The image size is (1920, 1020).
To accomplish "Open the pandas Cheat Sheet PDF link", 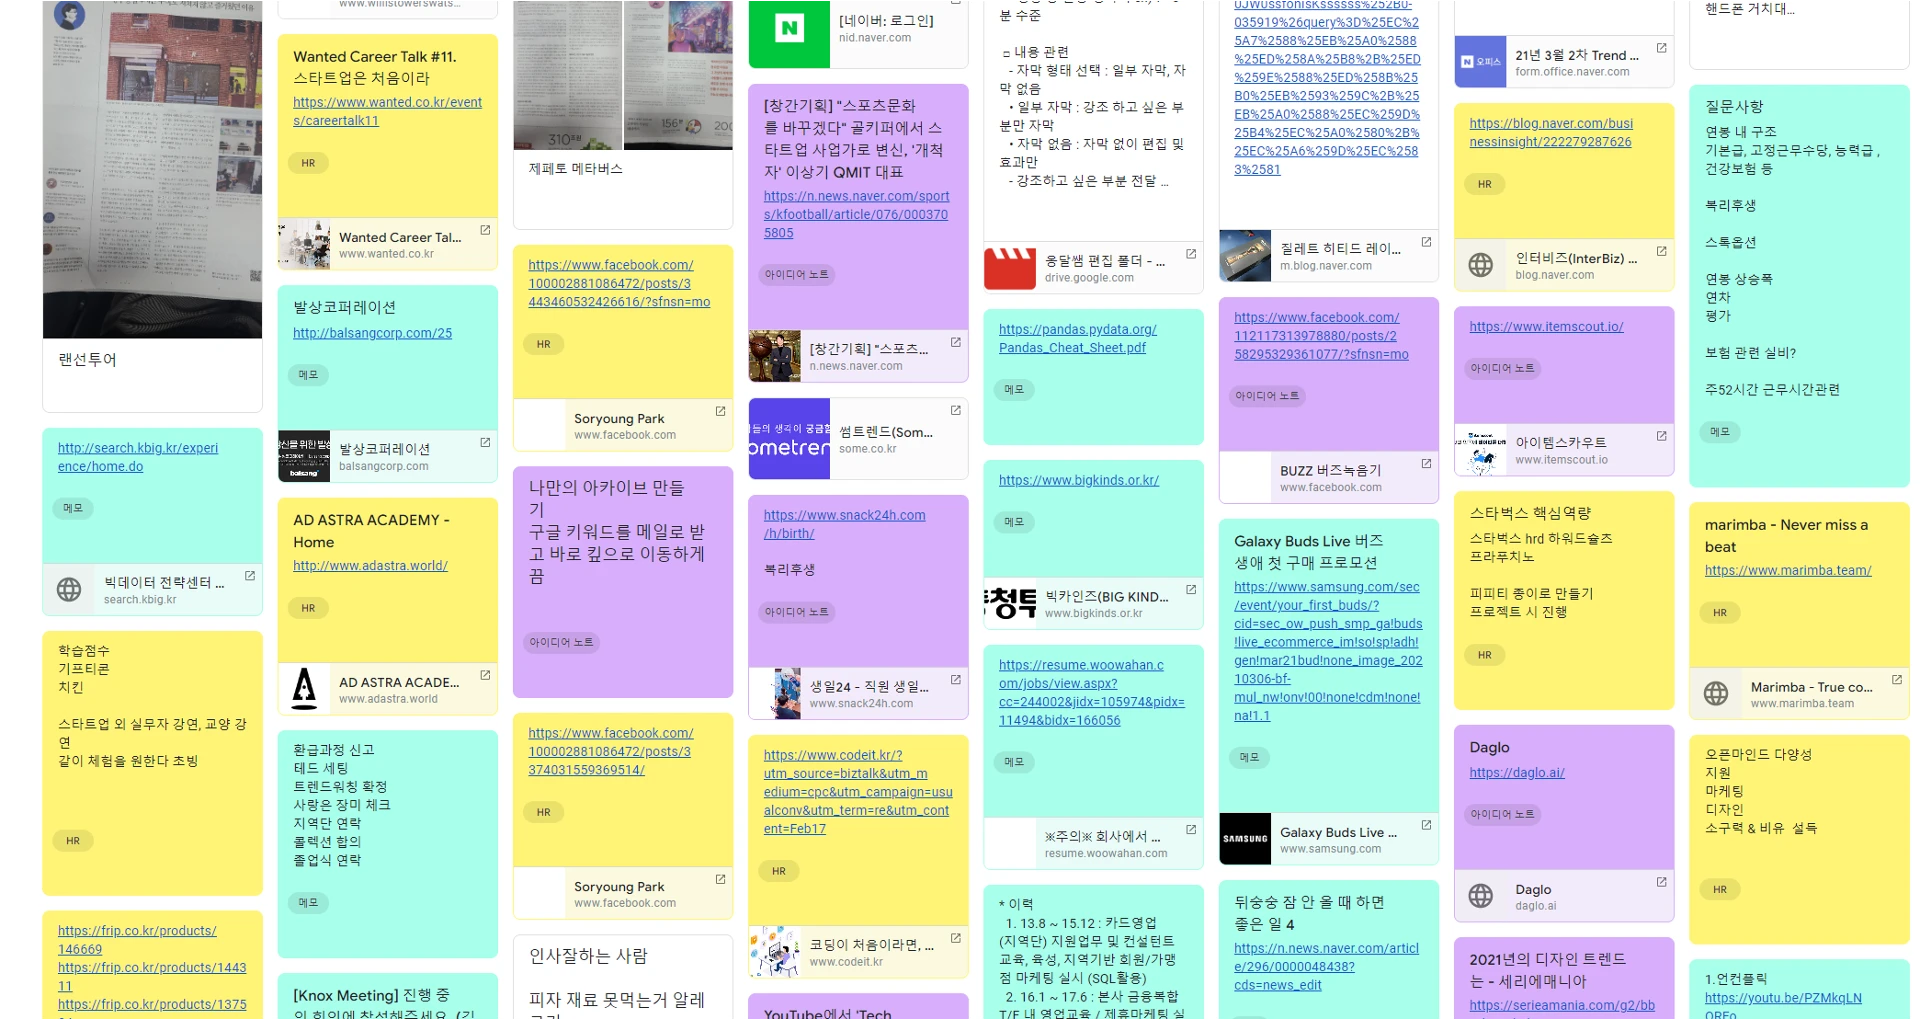I will coord(1078,338).
